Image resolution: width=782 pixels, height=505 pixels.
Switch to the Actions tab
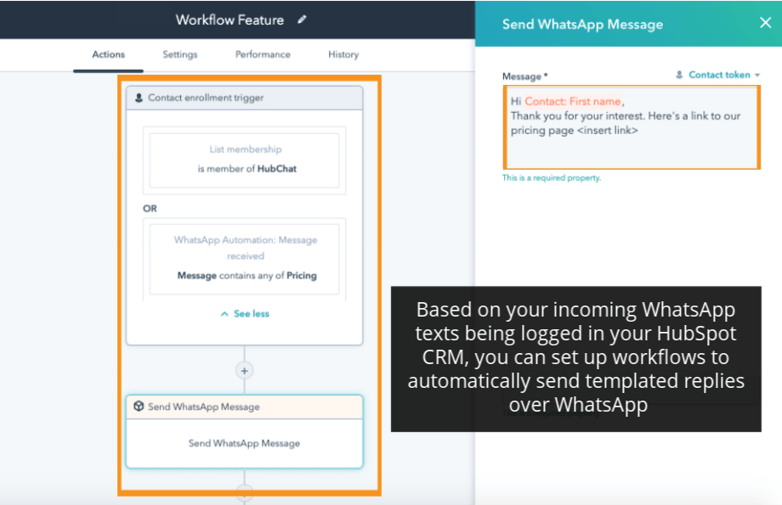108,54
